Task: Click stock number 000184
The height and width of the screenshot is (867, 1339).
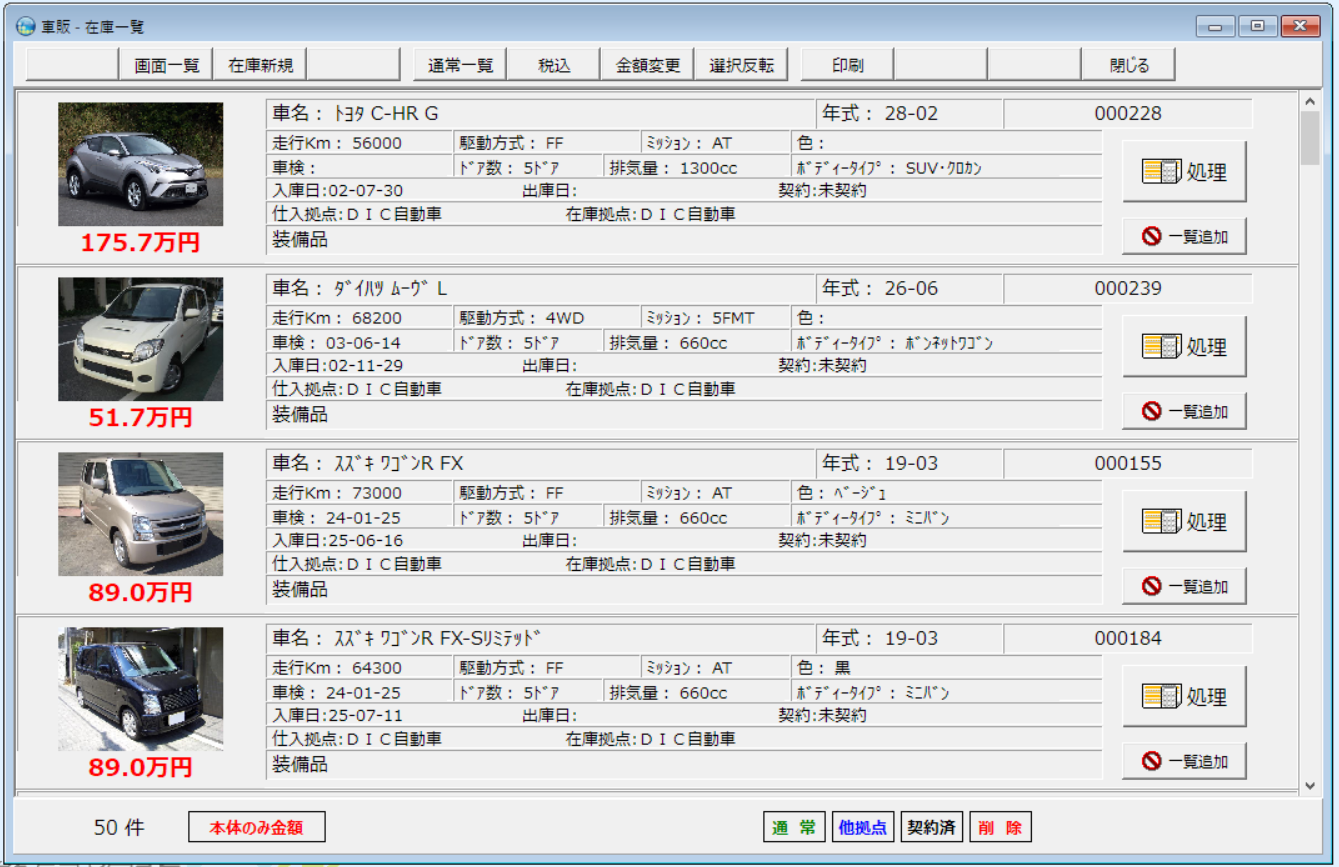Action: (x=1128, y=638)
